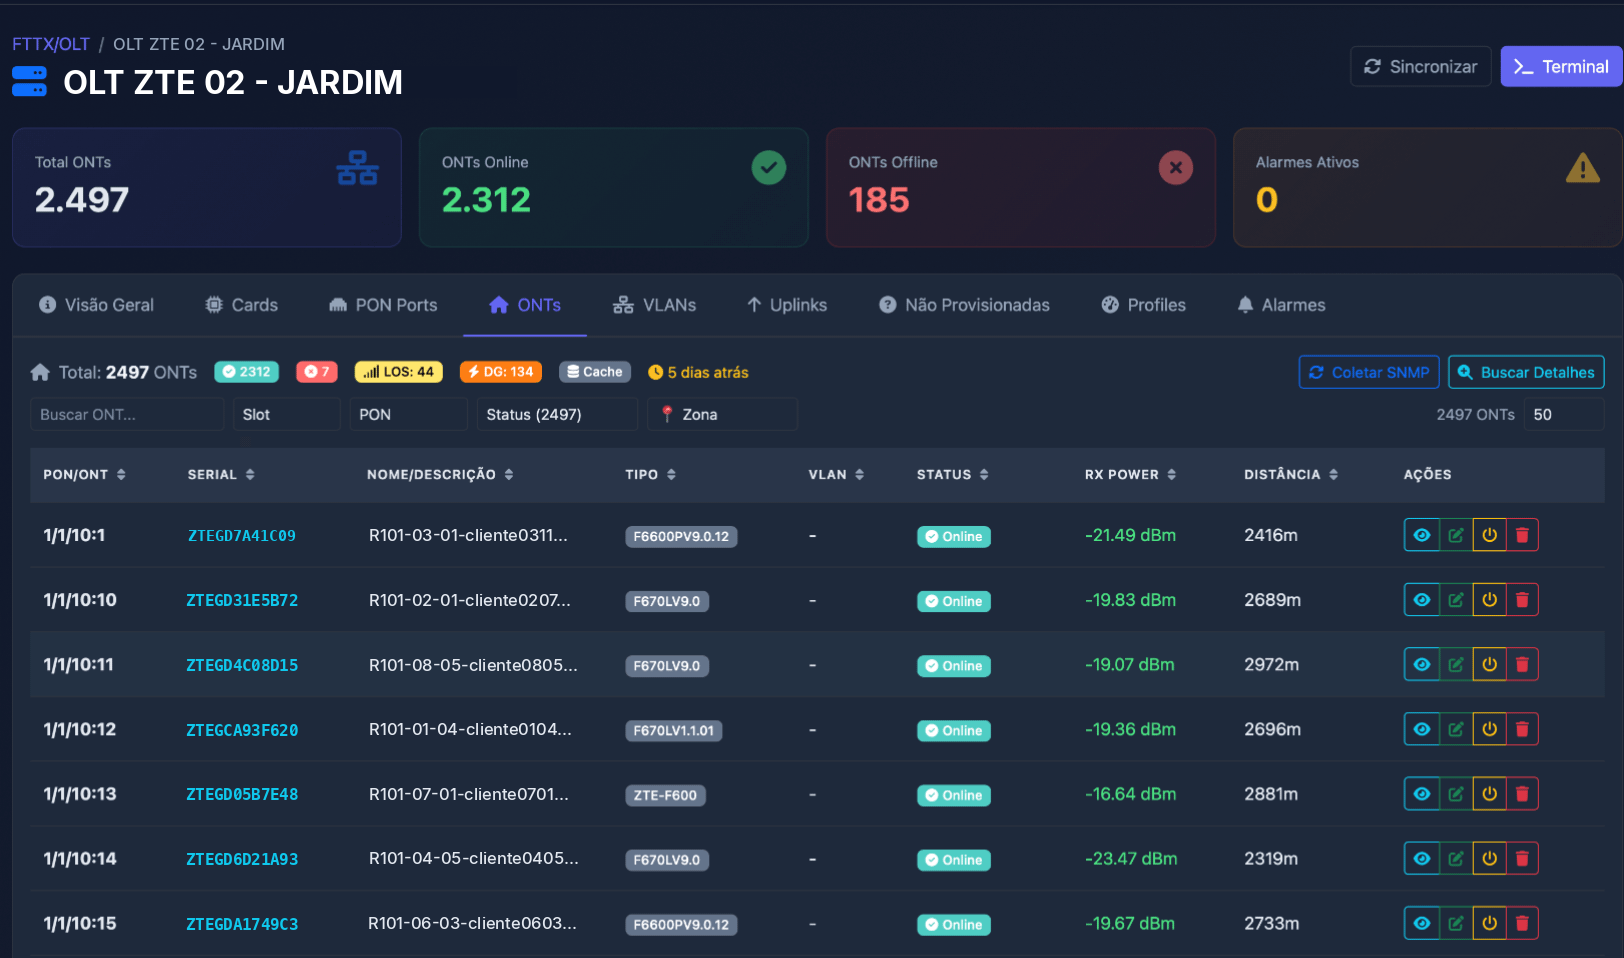Delete ONT 1/1/10:13 with trash icon
Viewport: 1624px width, 958px height.
[x=1522, y=794]
